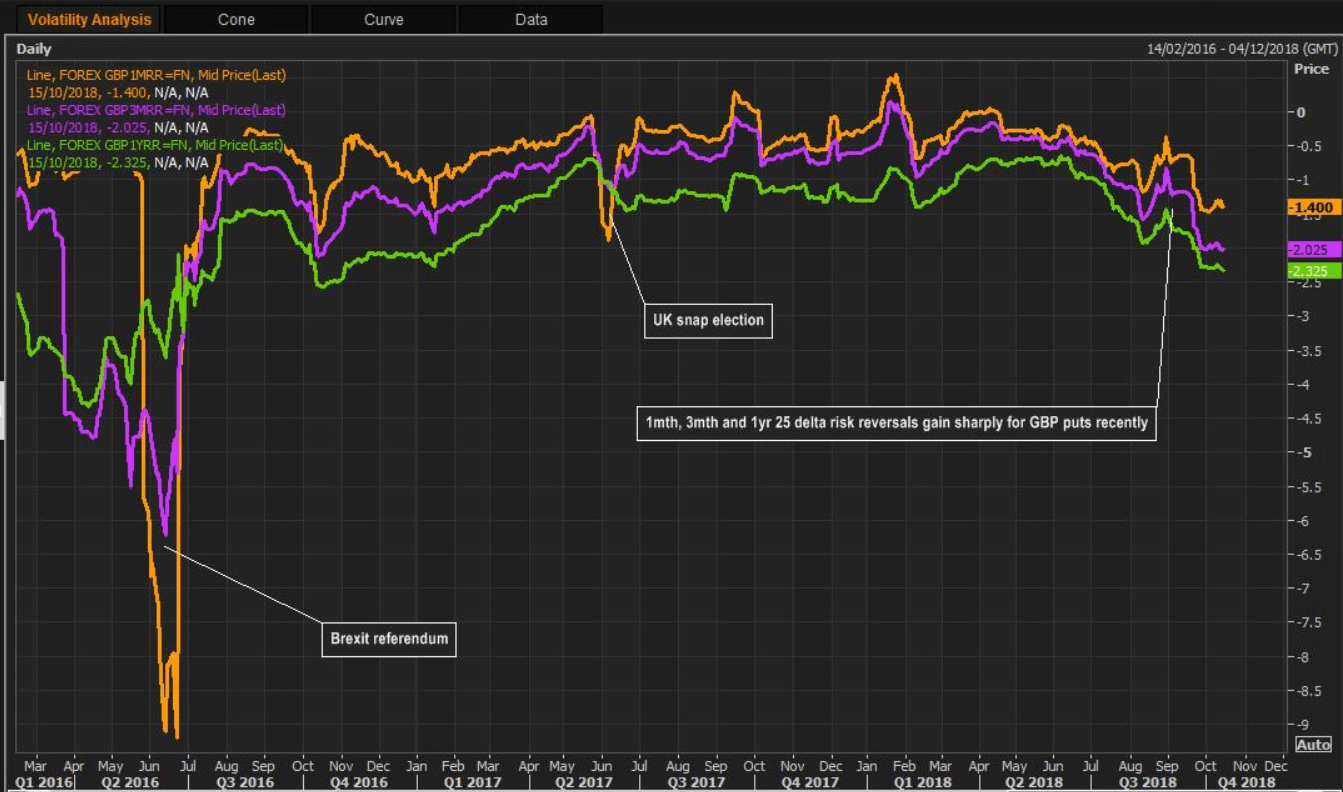Click the Auto scale button
Image resolution: width=1343 pixels, height=792 pixels.
[1313, 745]
